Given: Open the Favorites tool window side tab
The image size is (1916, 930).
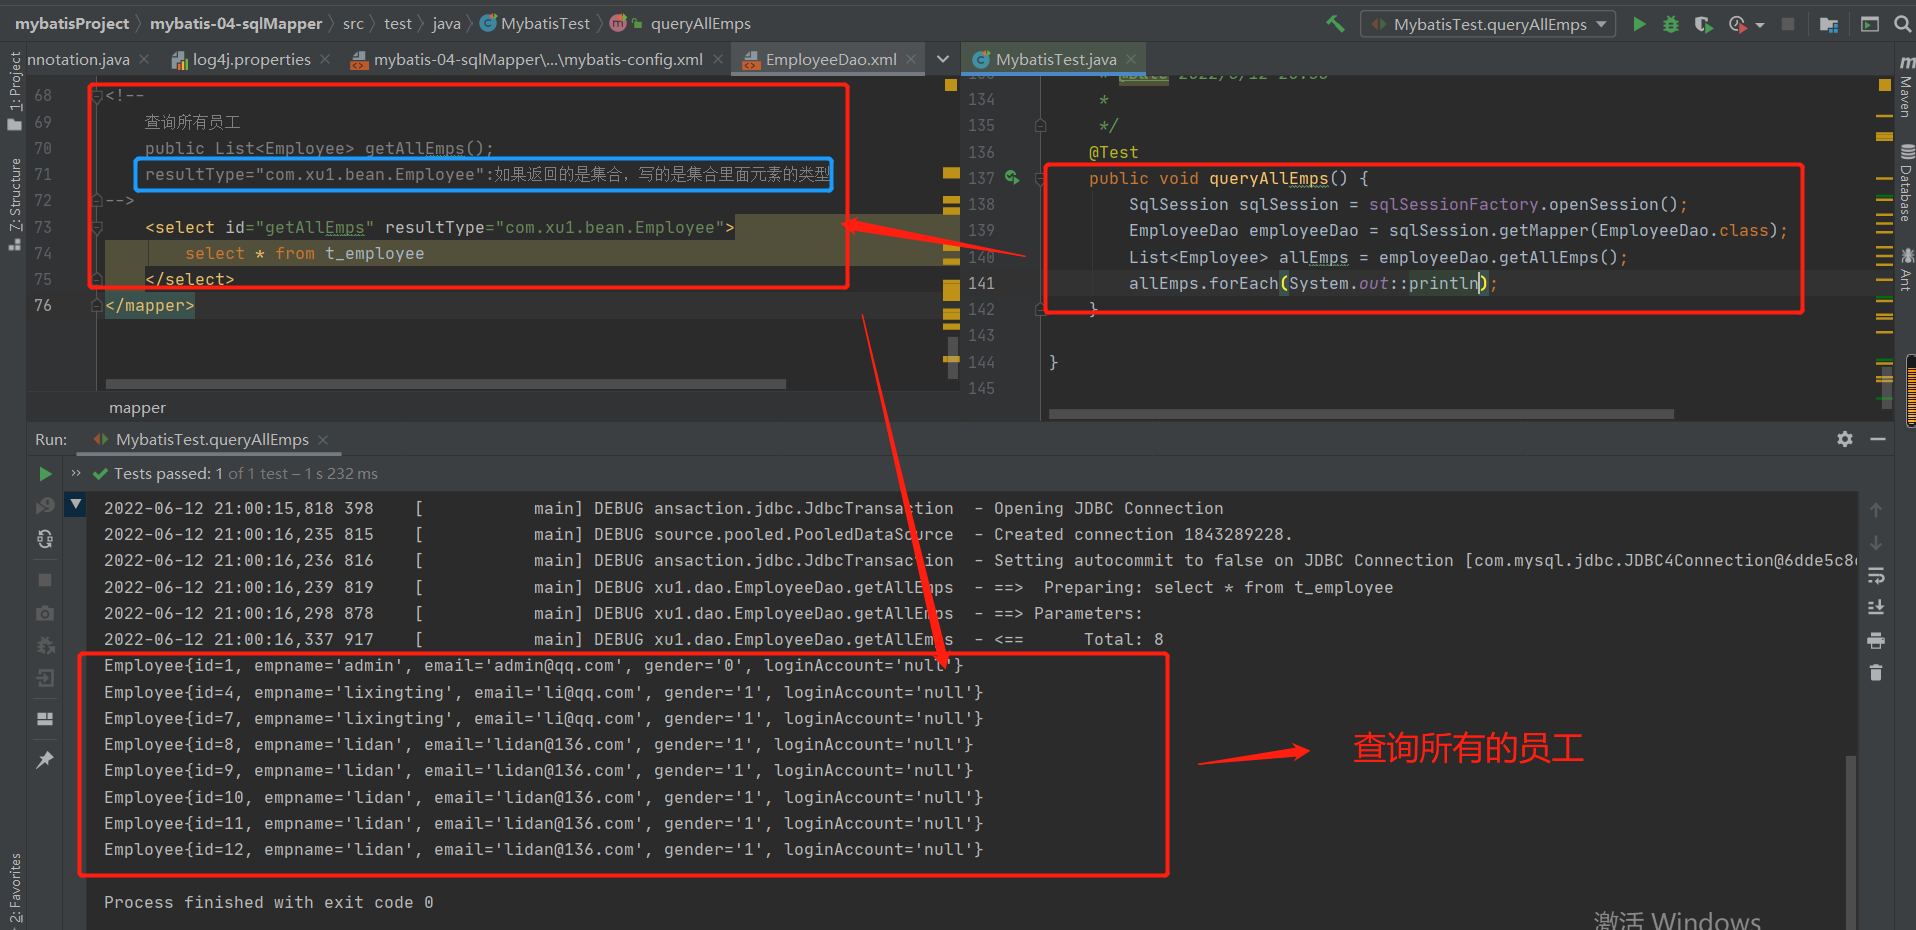Looking at the screenshot, I should click(x=14, y=889).
